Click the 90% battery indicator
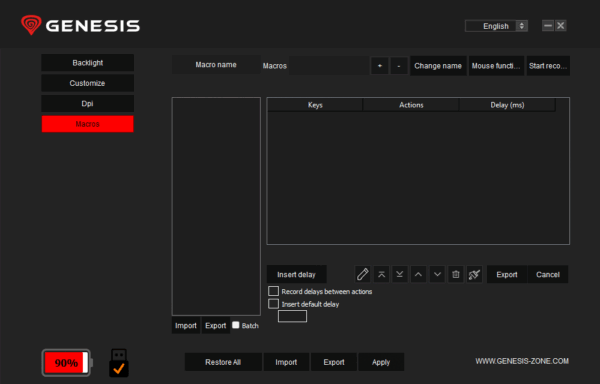Image resolution: width=600 pixels, height=384 pixels. [x=67, y=363]
